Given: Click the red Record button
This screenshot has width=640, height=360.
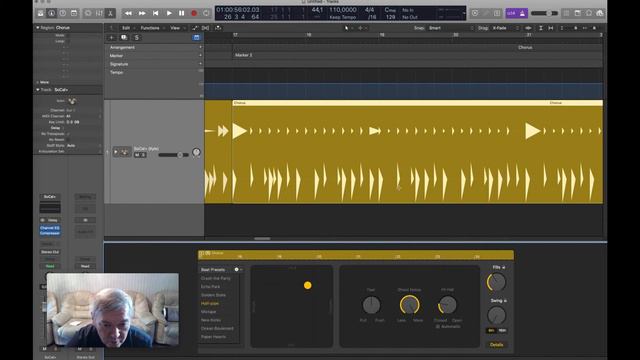Looking at the screenshot, I should point(194,13).
